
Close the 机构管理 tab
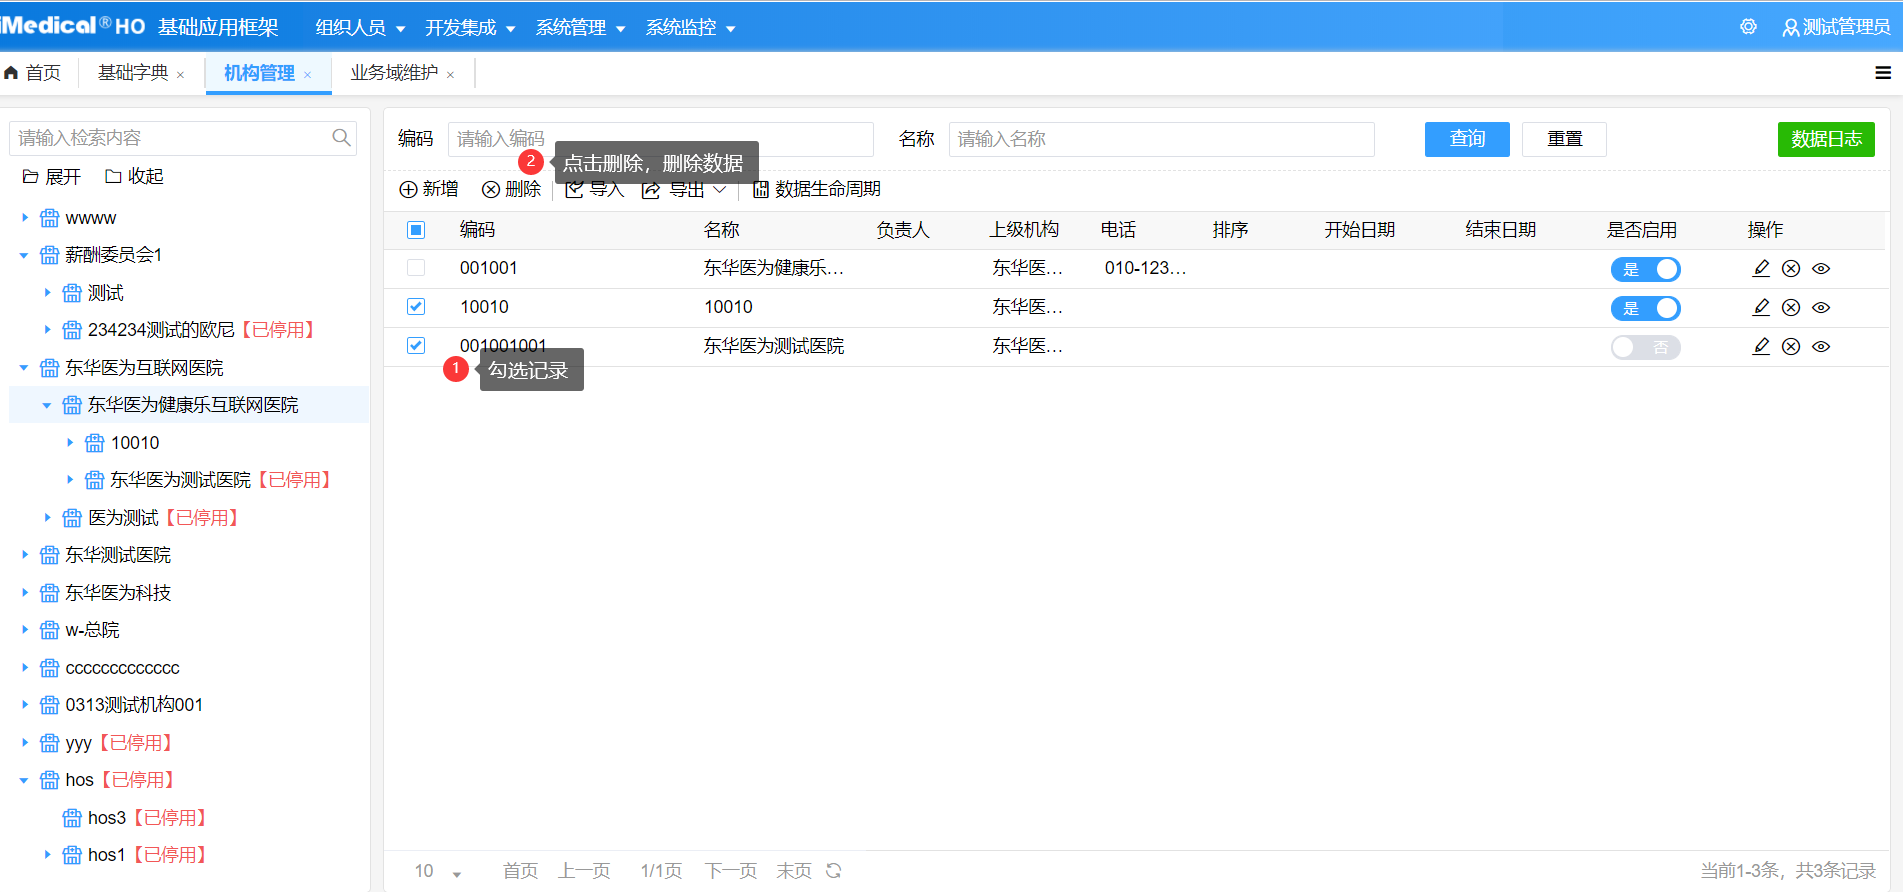tap(307, 75)
